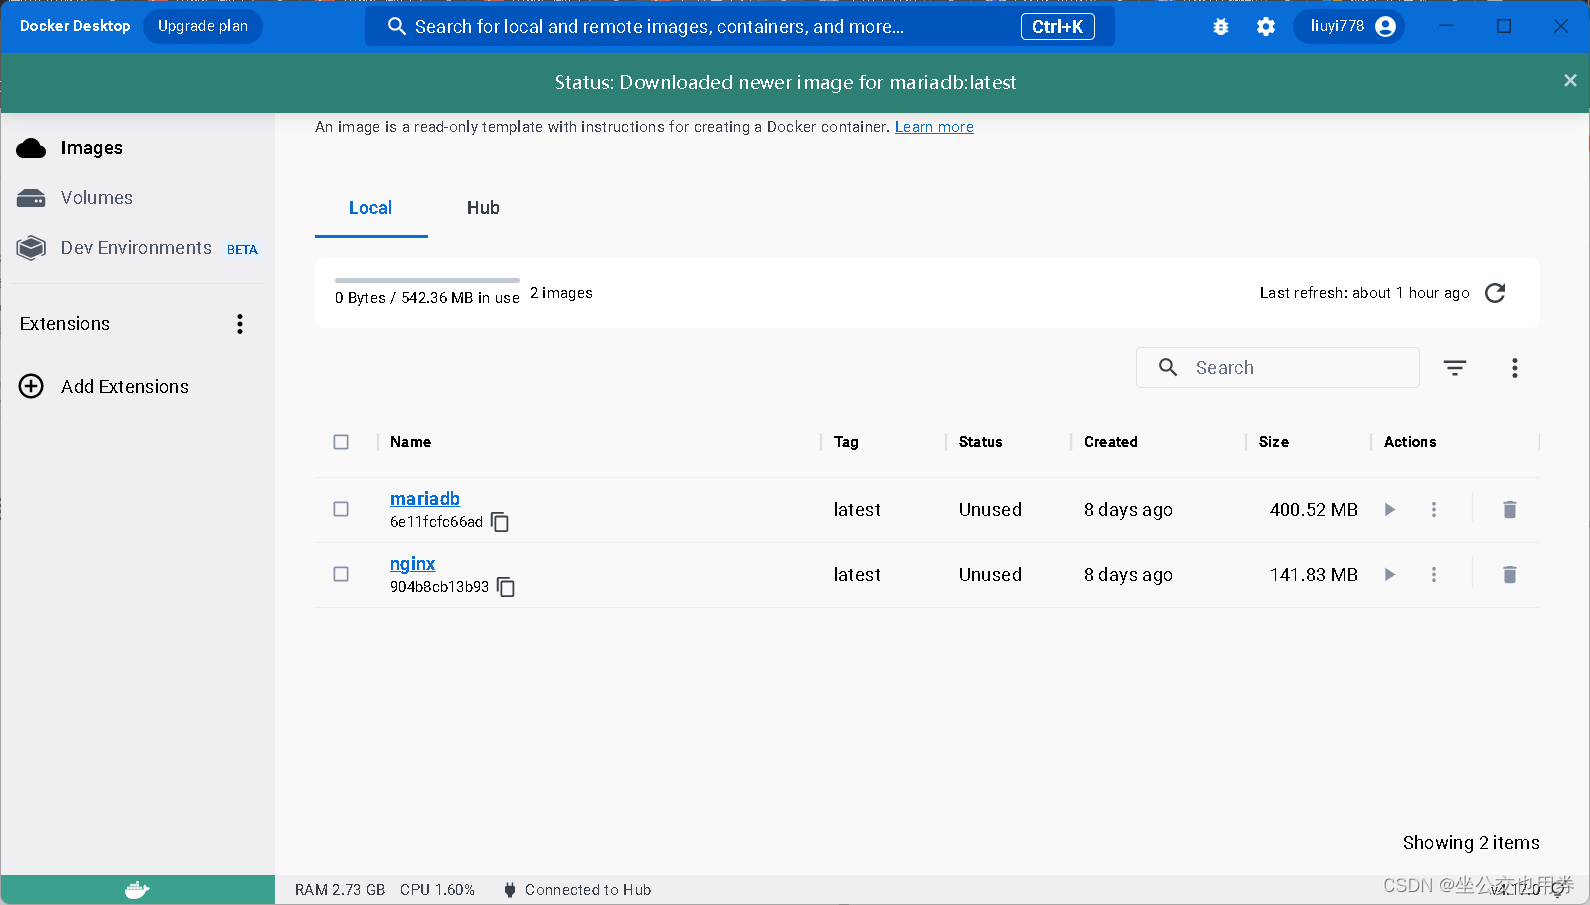Refresh the images list
1590x905 pixels.
pyautogui.click(x=1495, y=293)
